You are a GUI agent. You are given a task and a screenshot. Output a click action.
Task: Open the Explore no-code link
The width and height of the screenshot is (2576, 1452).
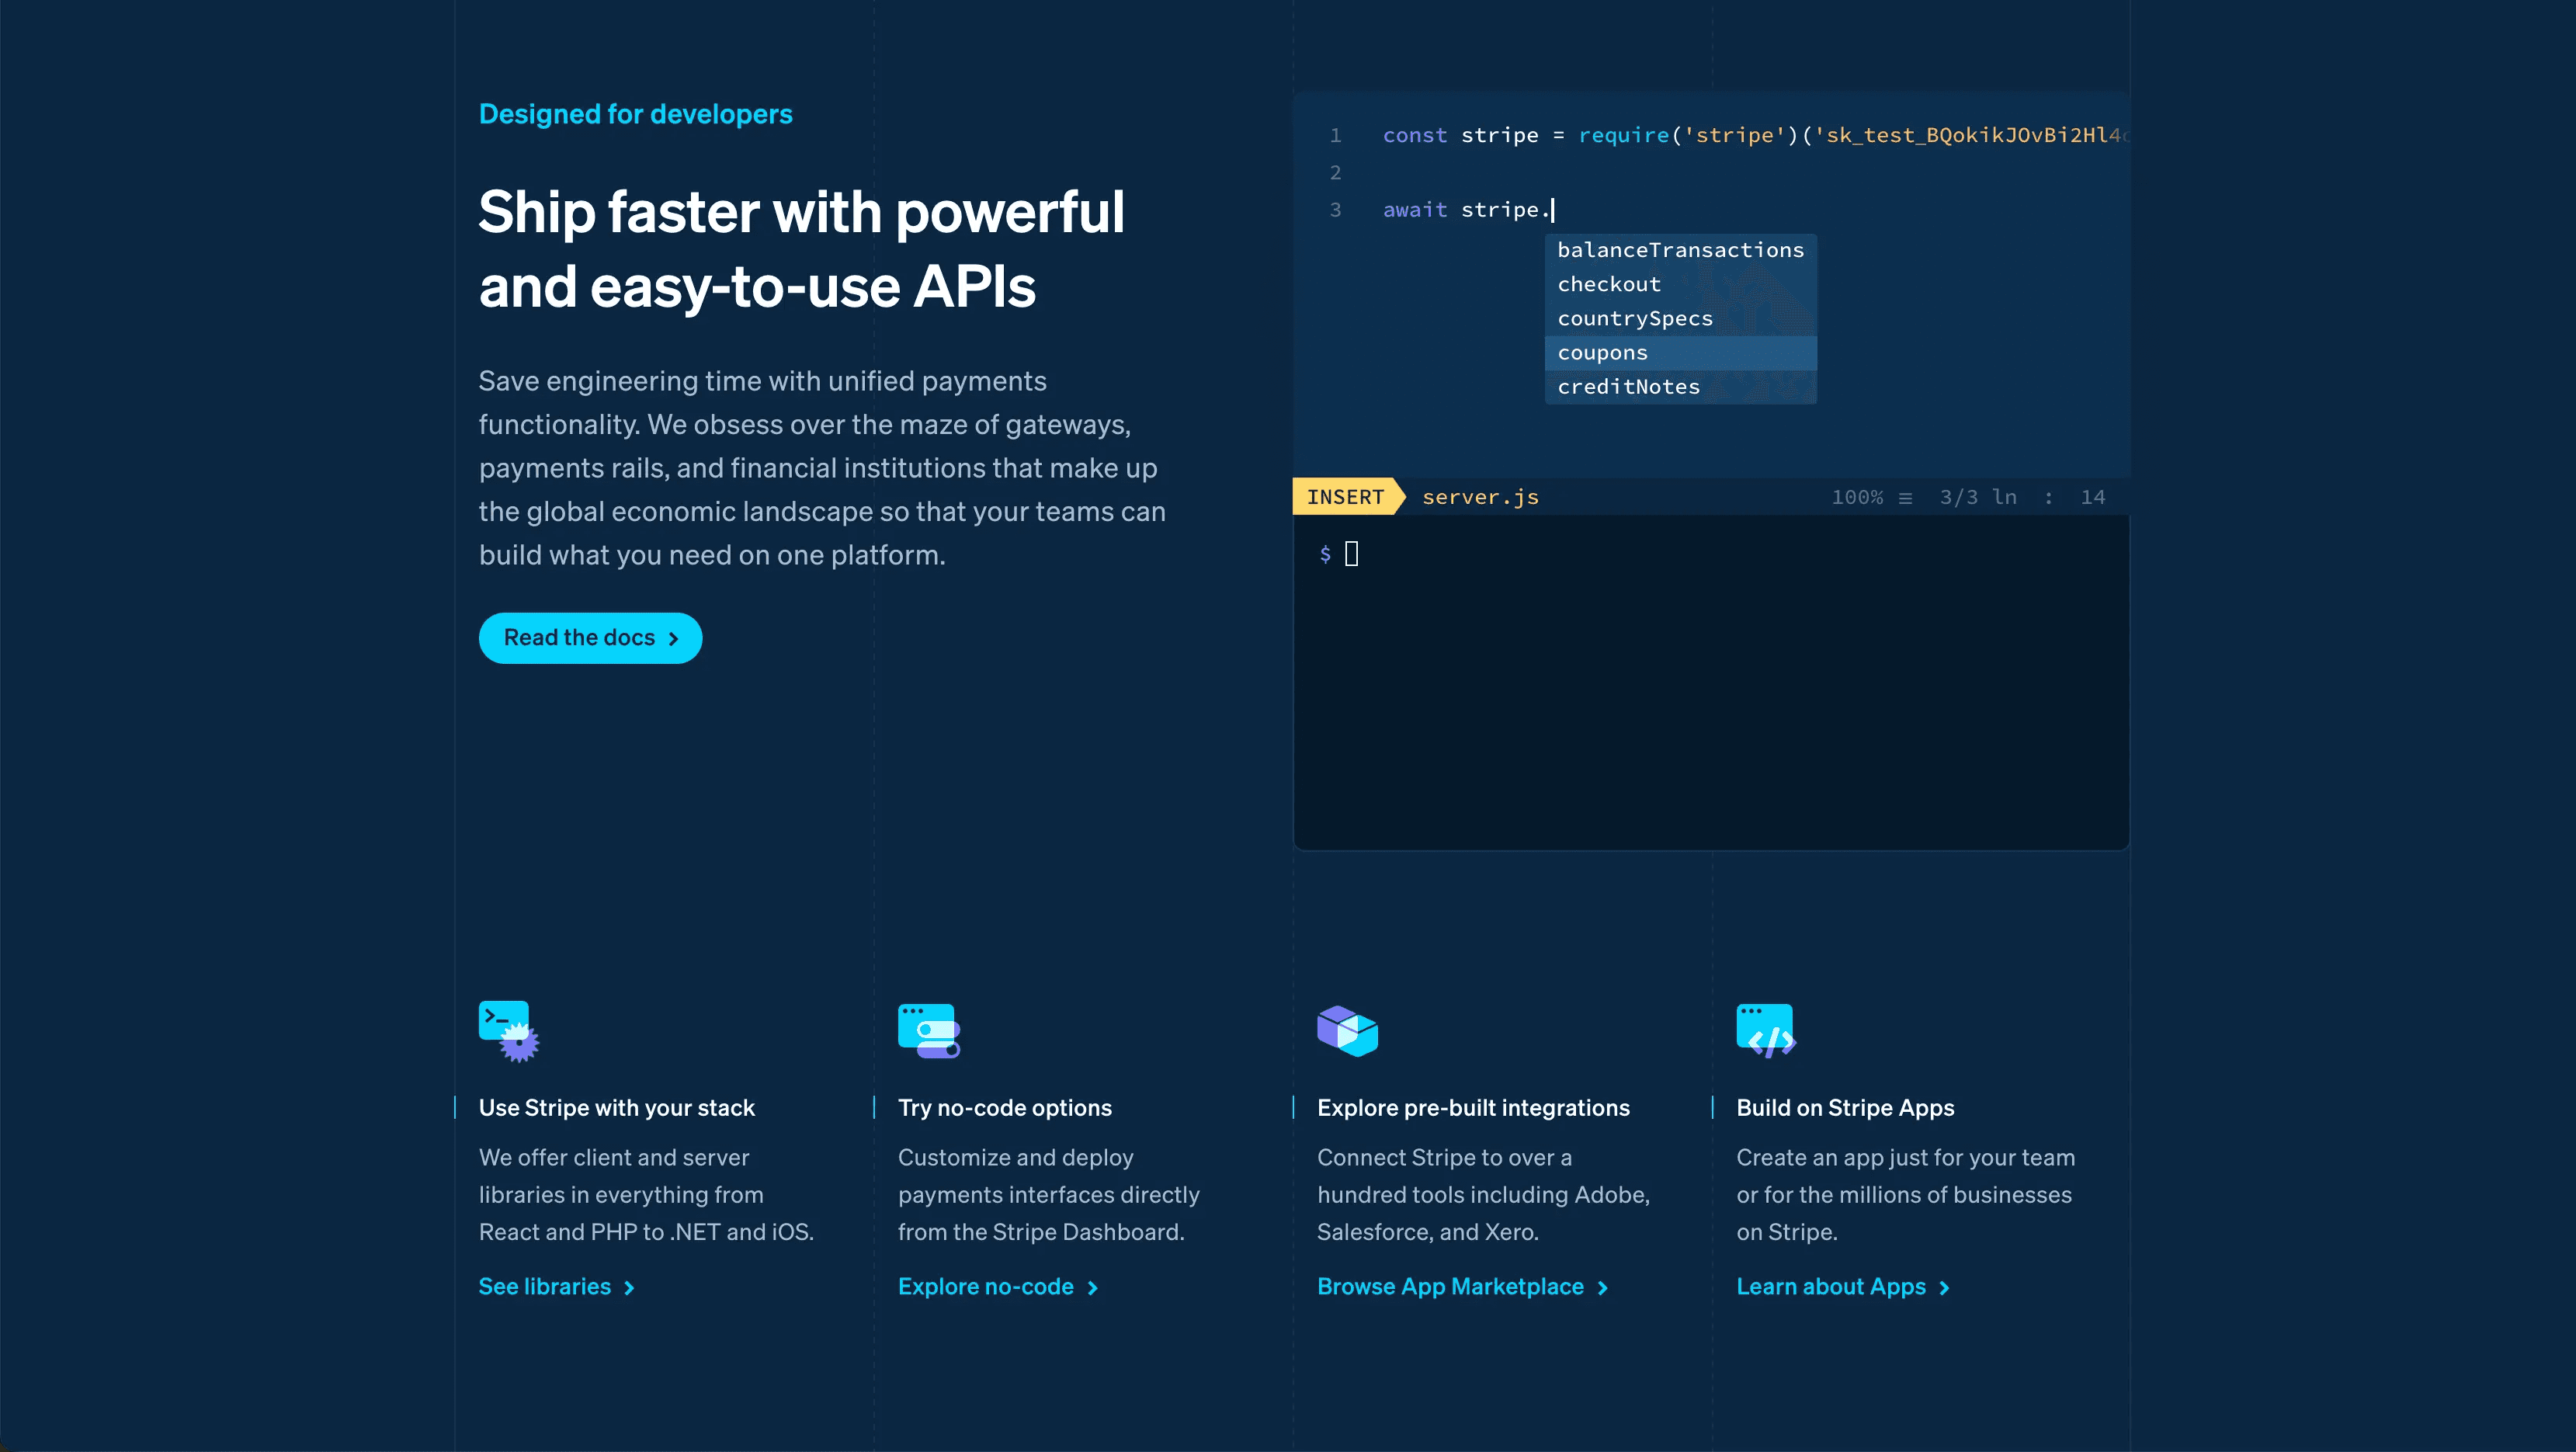[x=998, y=1287]
